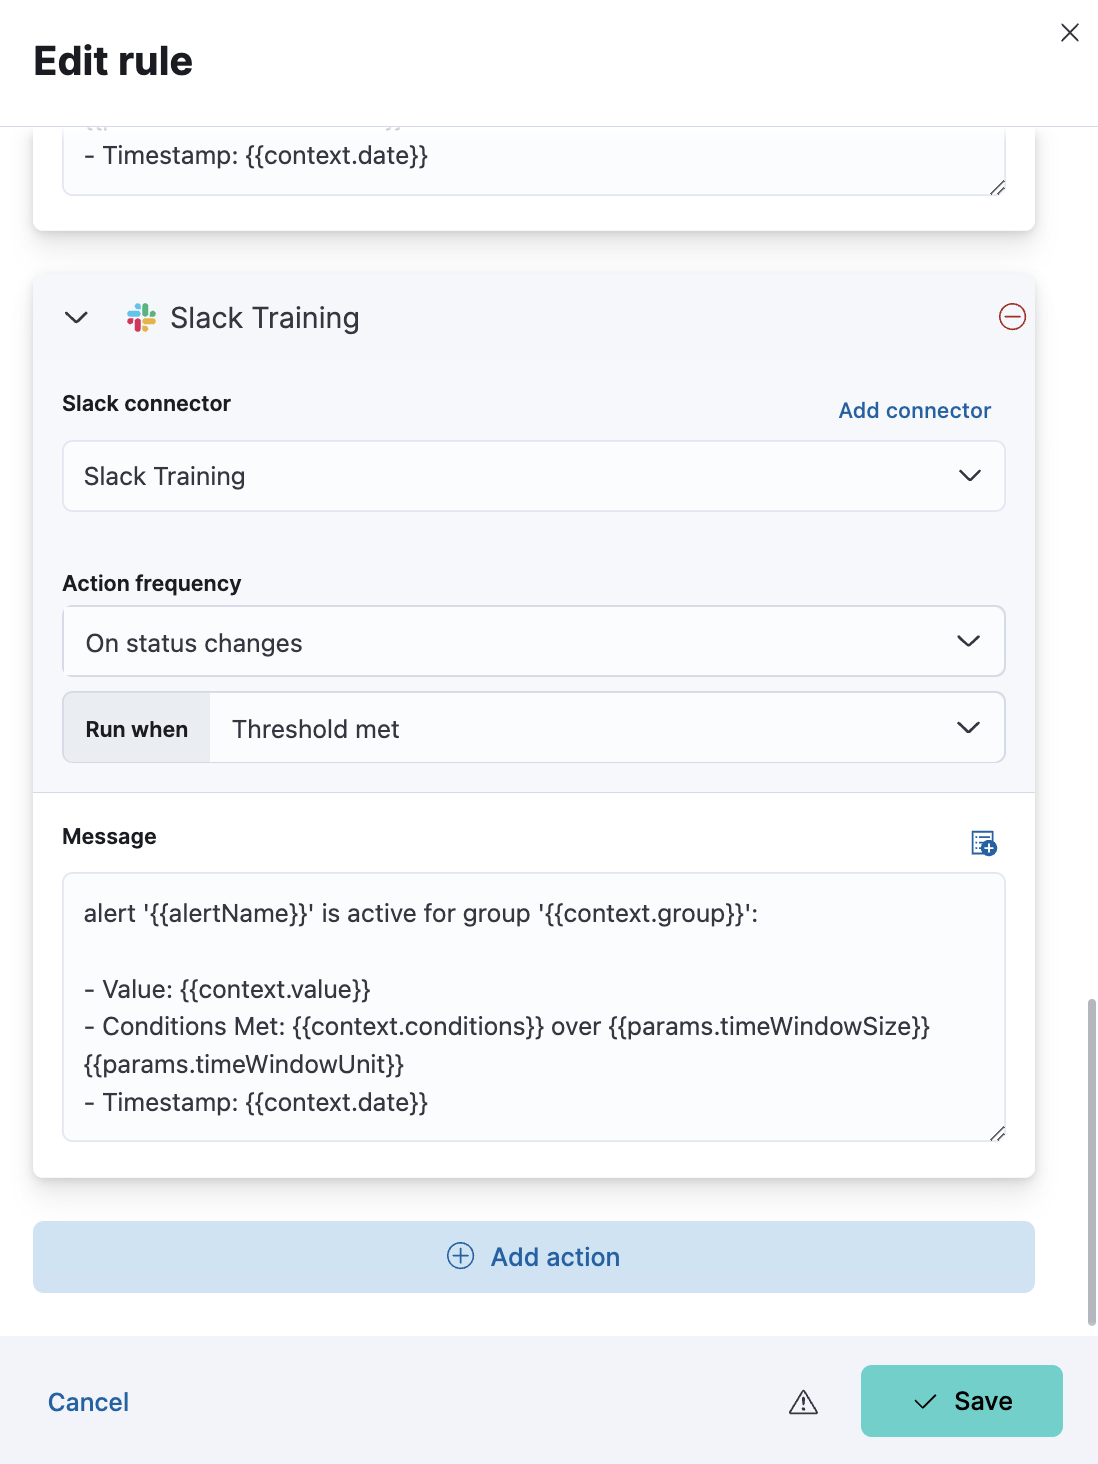Click the Slack Training section title
This screenshot has width=1098, height=1464.
tap(265, 318)
